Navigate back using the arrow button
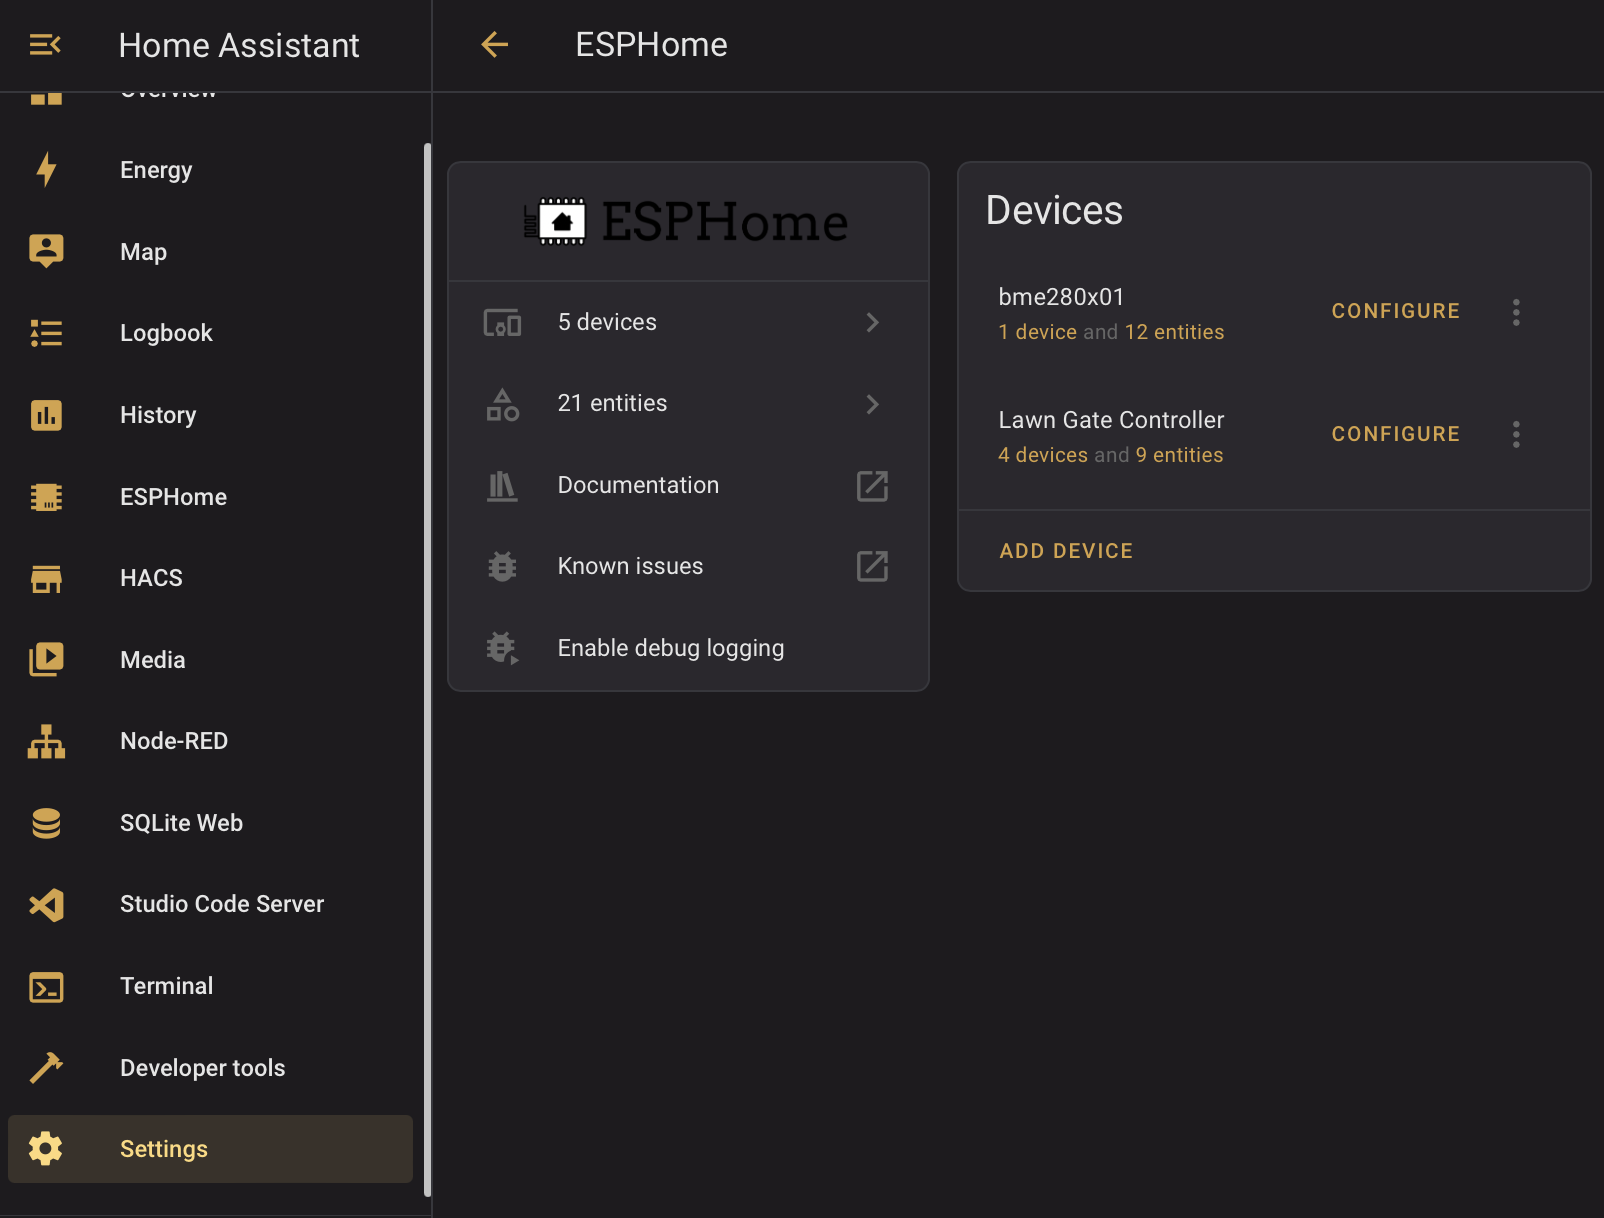The width and height of the screenshot is (1604, 1218). 495,45
